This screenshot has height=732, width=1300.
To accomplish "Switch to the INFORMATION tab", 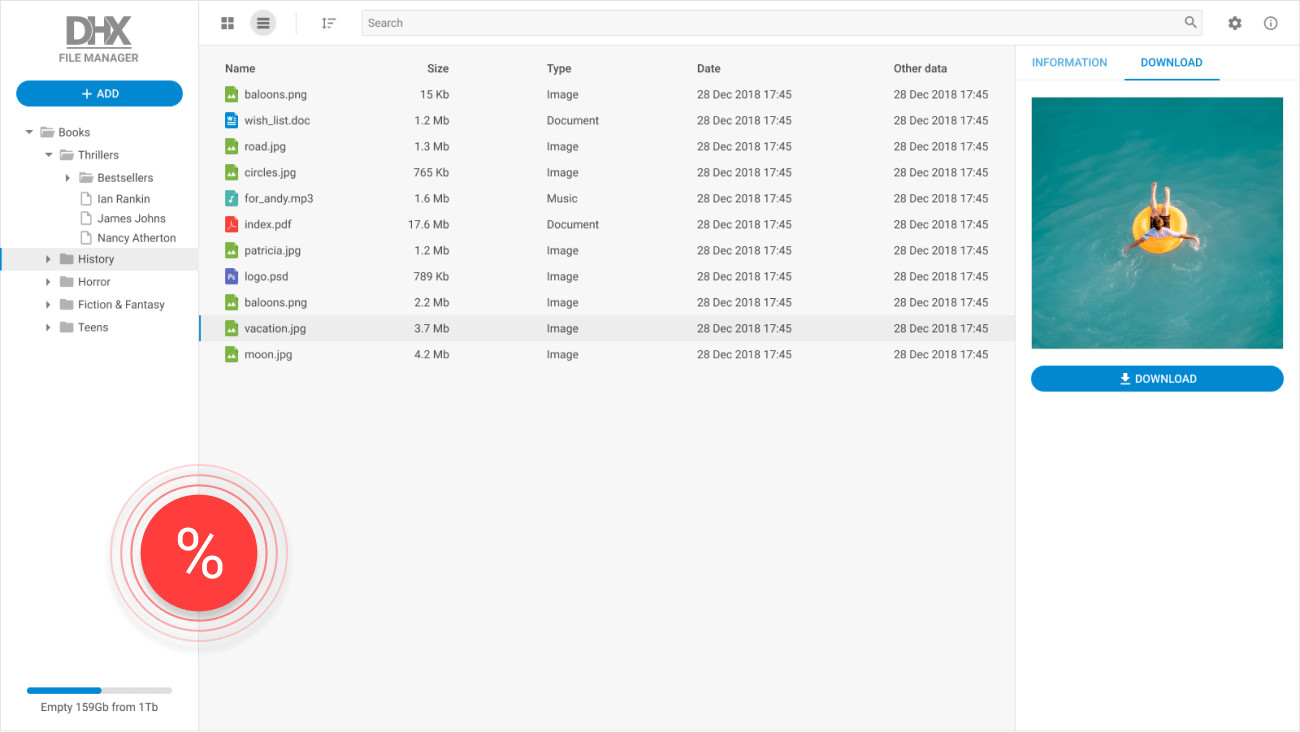I will pyautogui.click(x=1069, y=62).
